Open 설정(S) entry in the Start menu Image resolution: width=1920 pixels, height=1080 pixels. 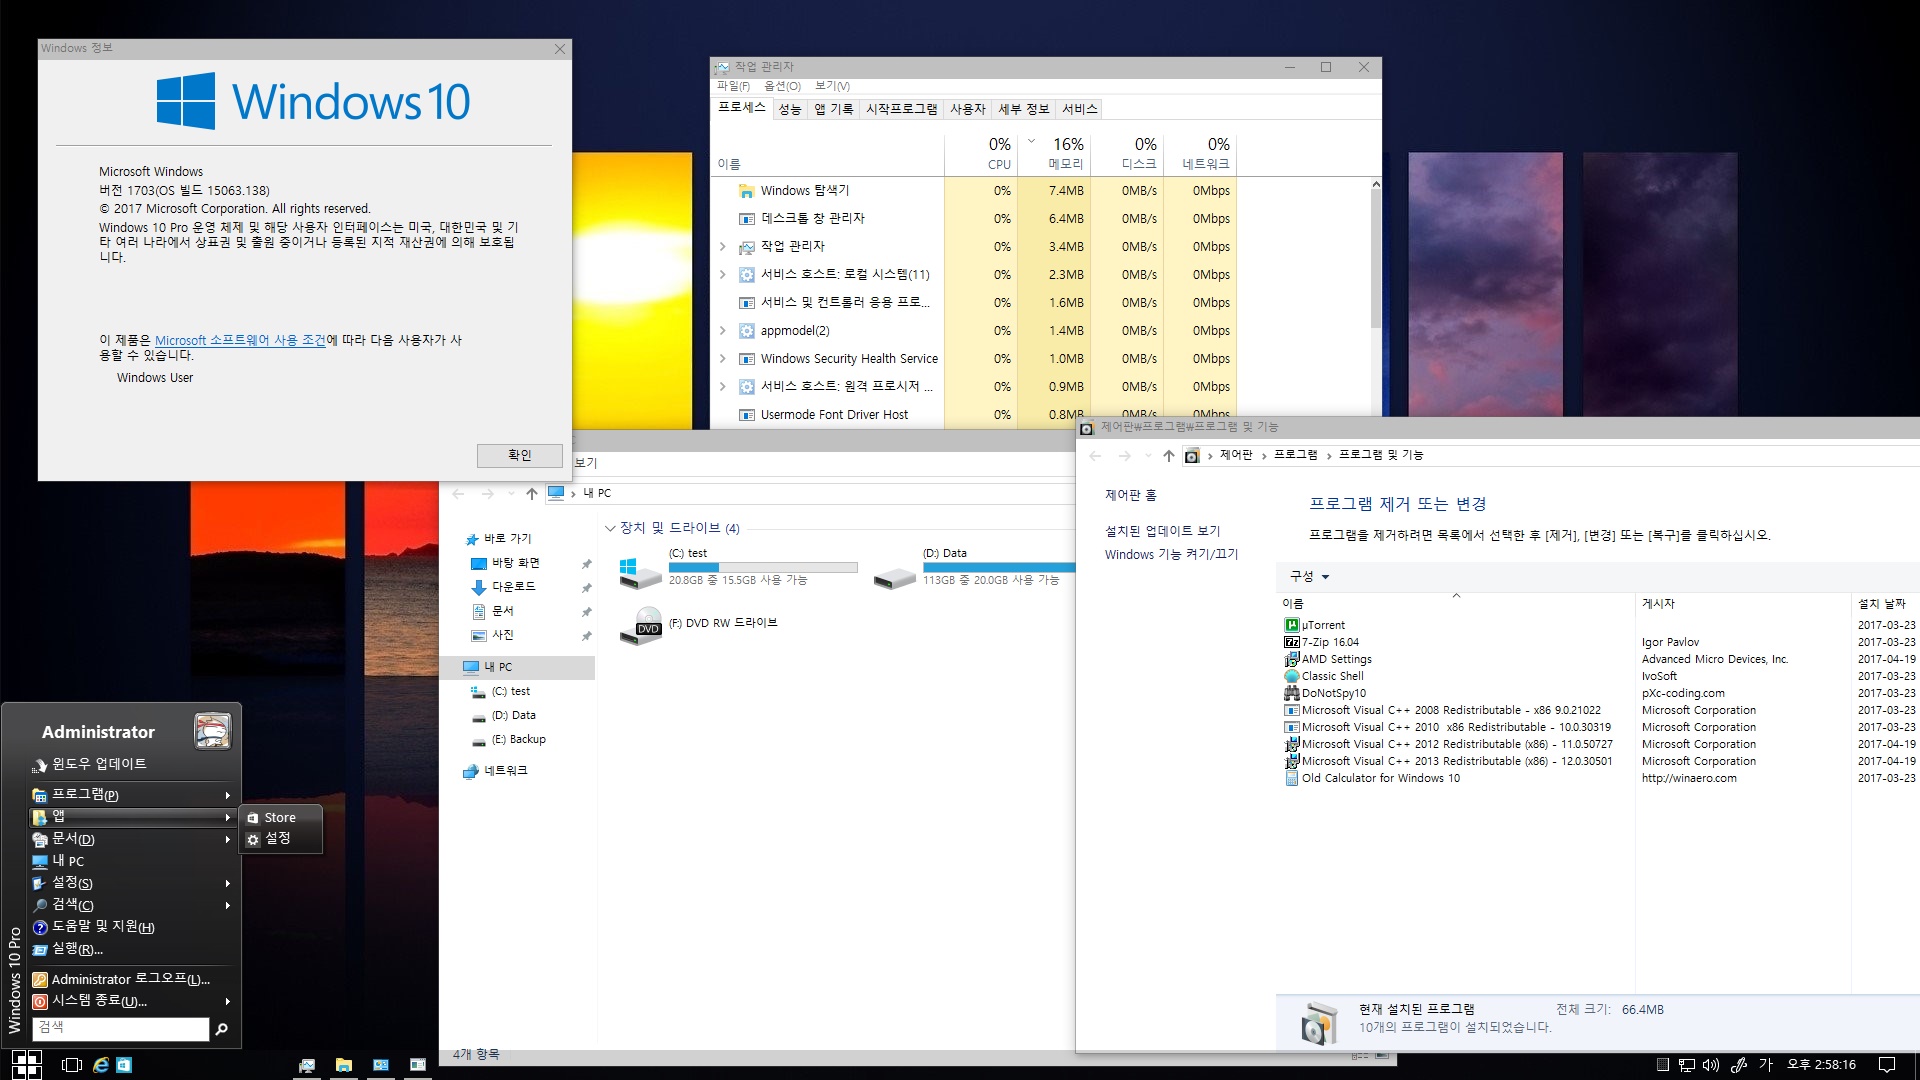[130, 883]
